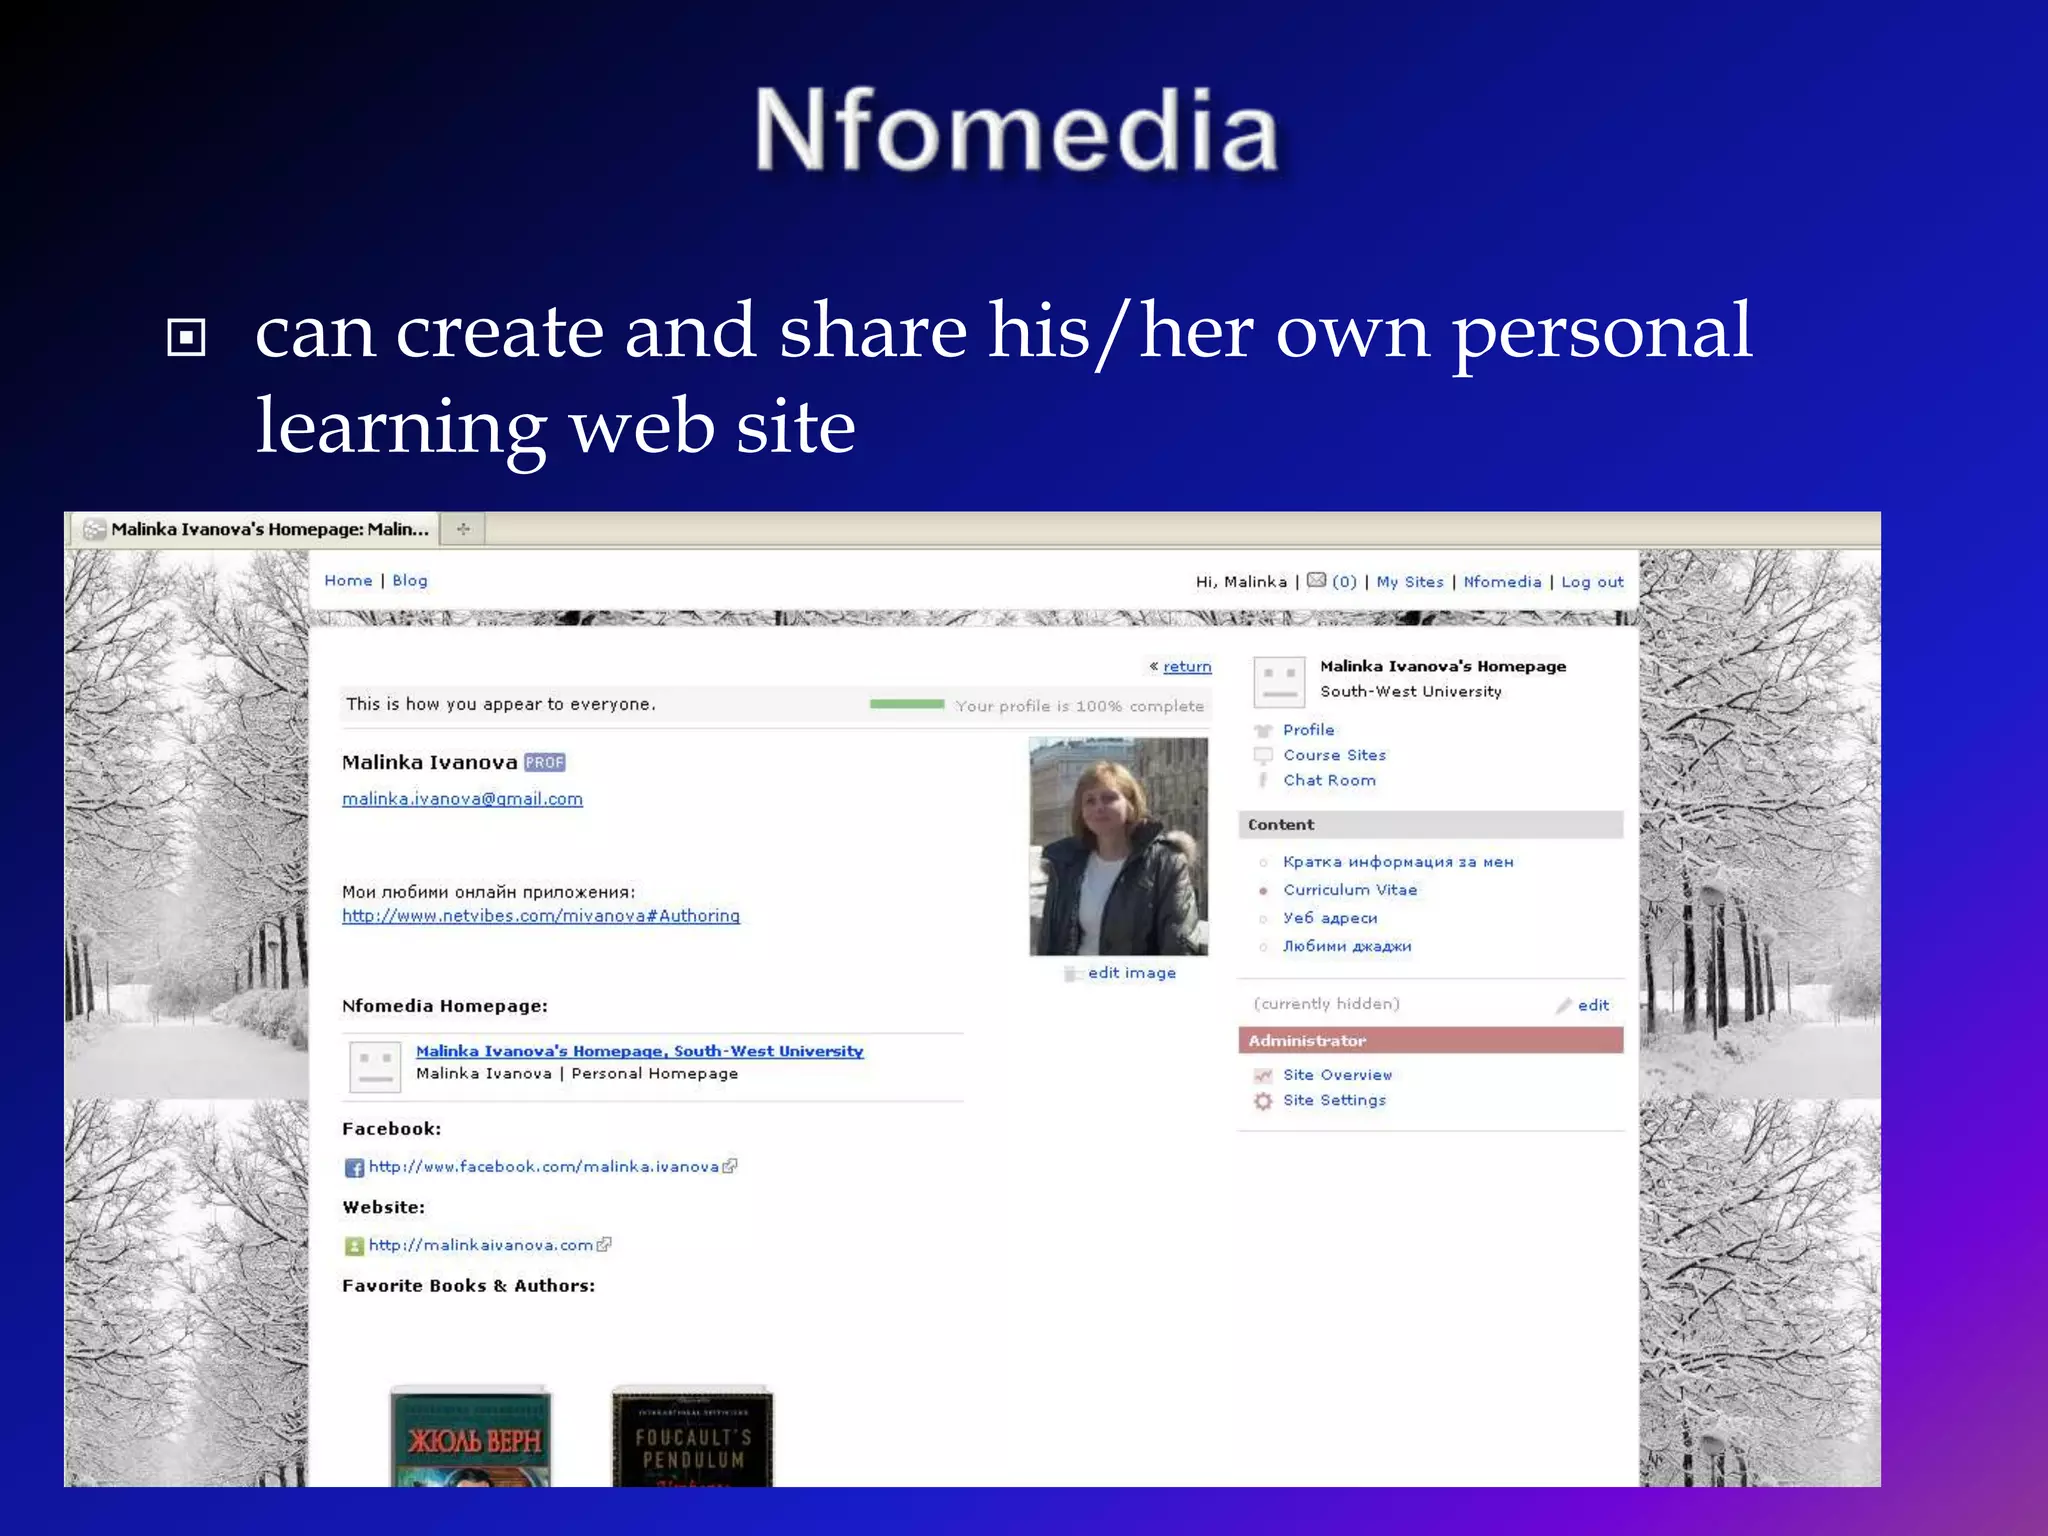Open Malinka Ivanova's Homepage, South-West University link
This screenshot has height=1536, width=2048.
[640, 1050]
